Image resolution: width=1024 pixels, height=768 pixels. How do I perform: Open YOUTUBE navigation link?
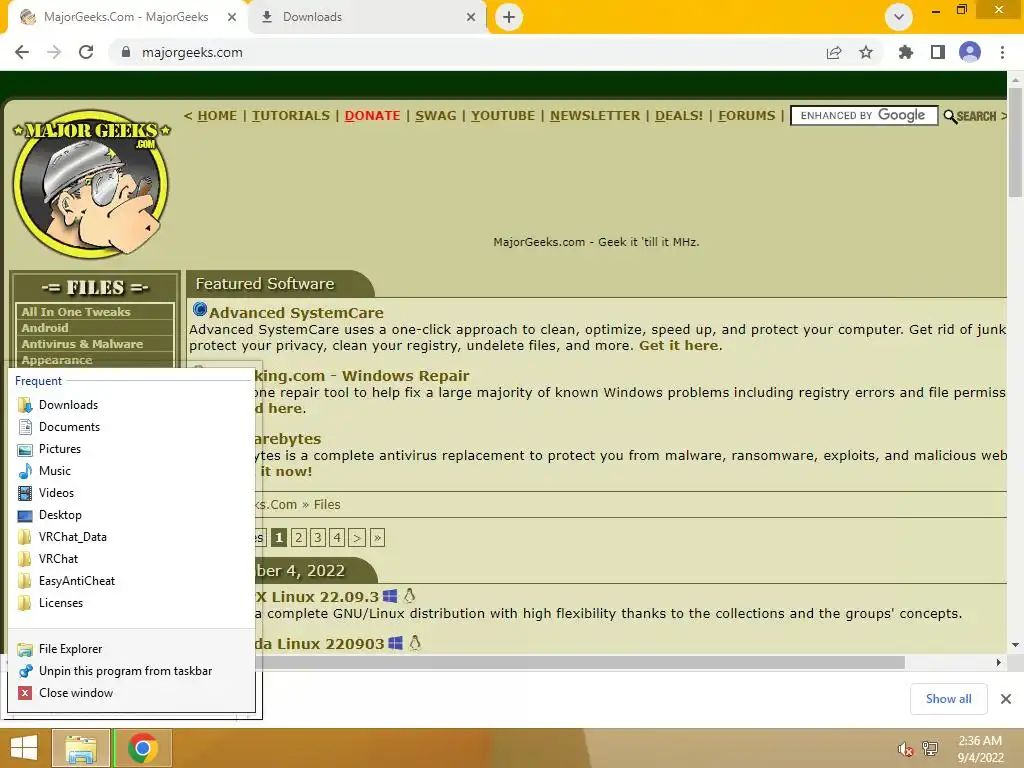click(503, 116)
